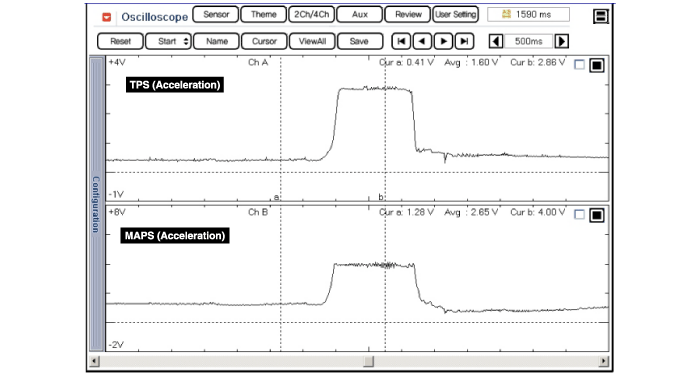Click the horizontal scrollbar thumb
This screenshot has height=376, width=700.
(368, 361)
